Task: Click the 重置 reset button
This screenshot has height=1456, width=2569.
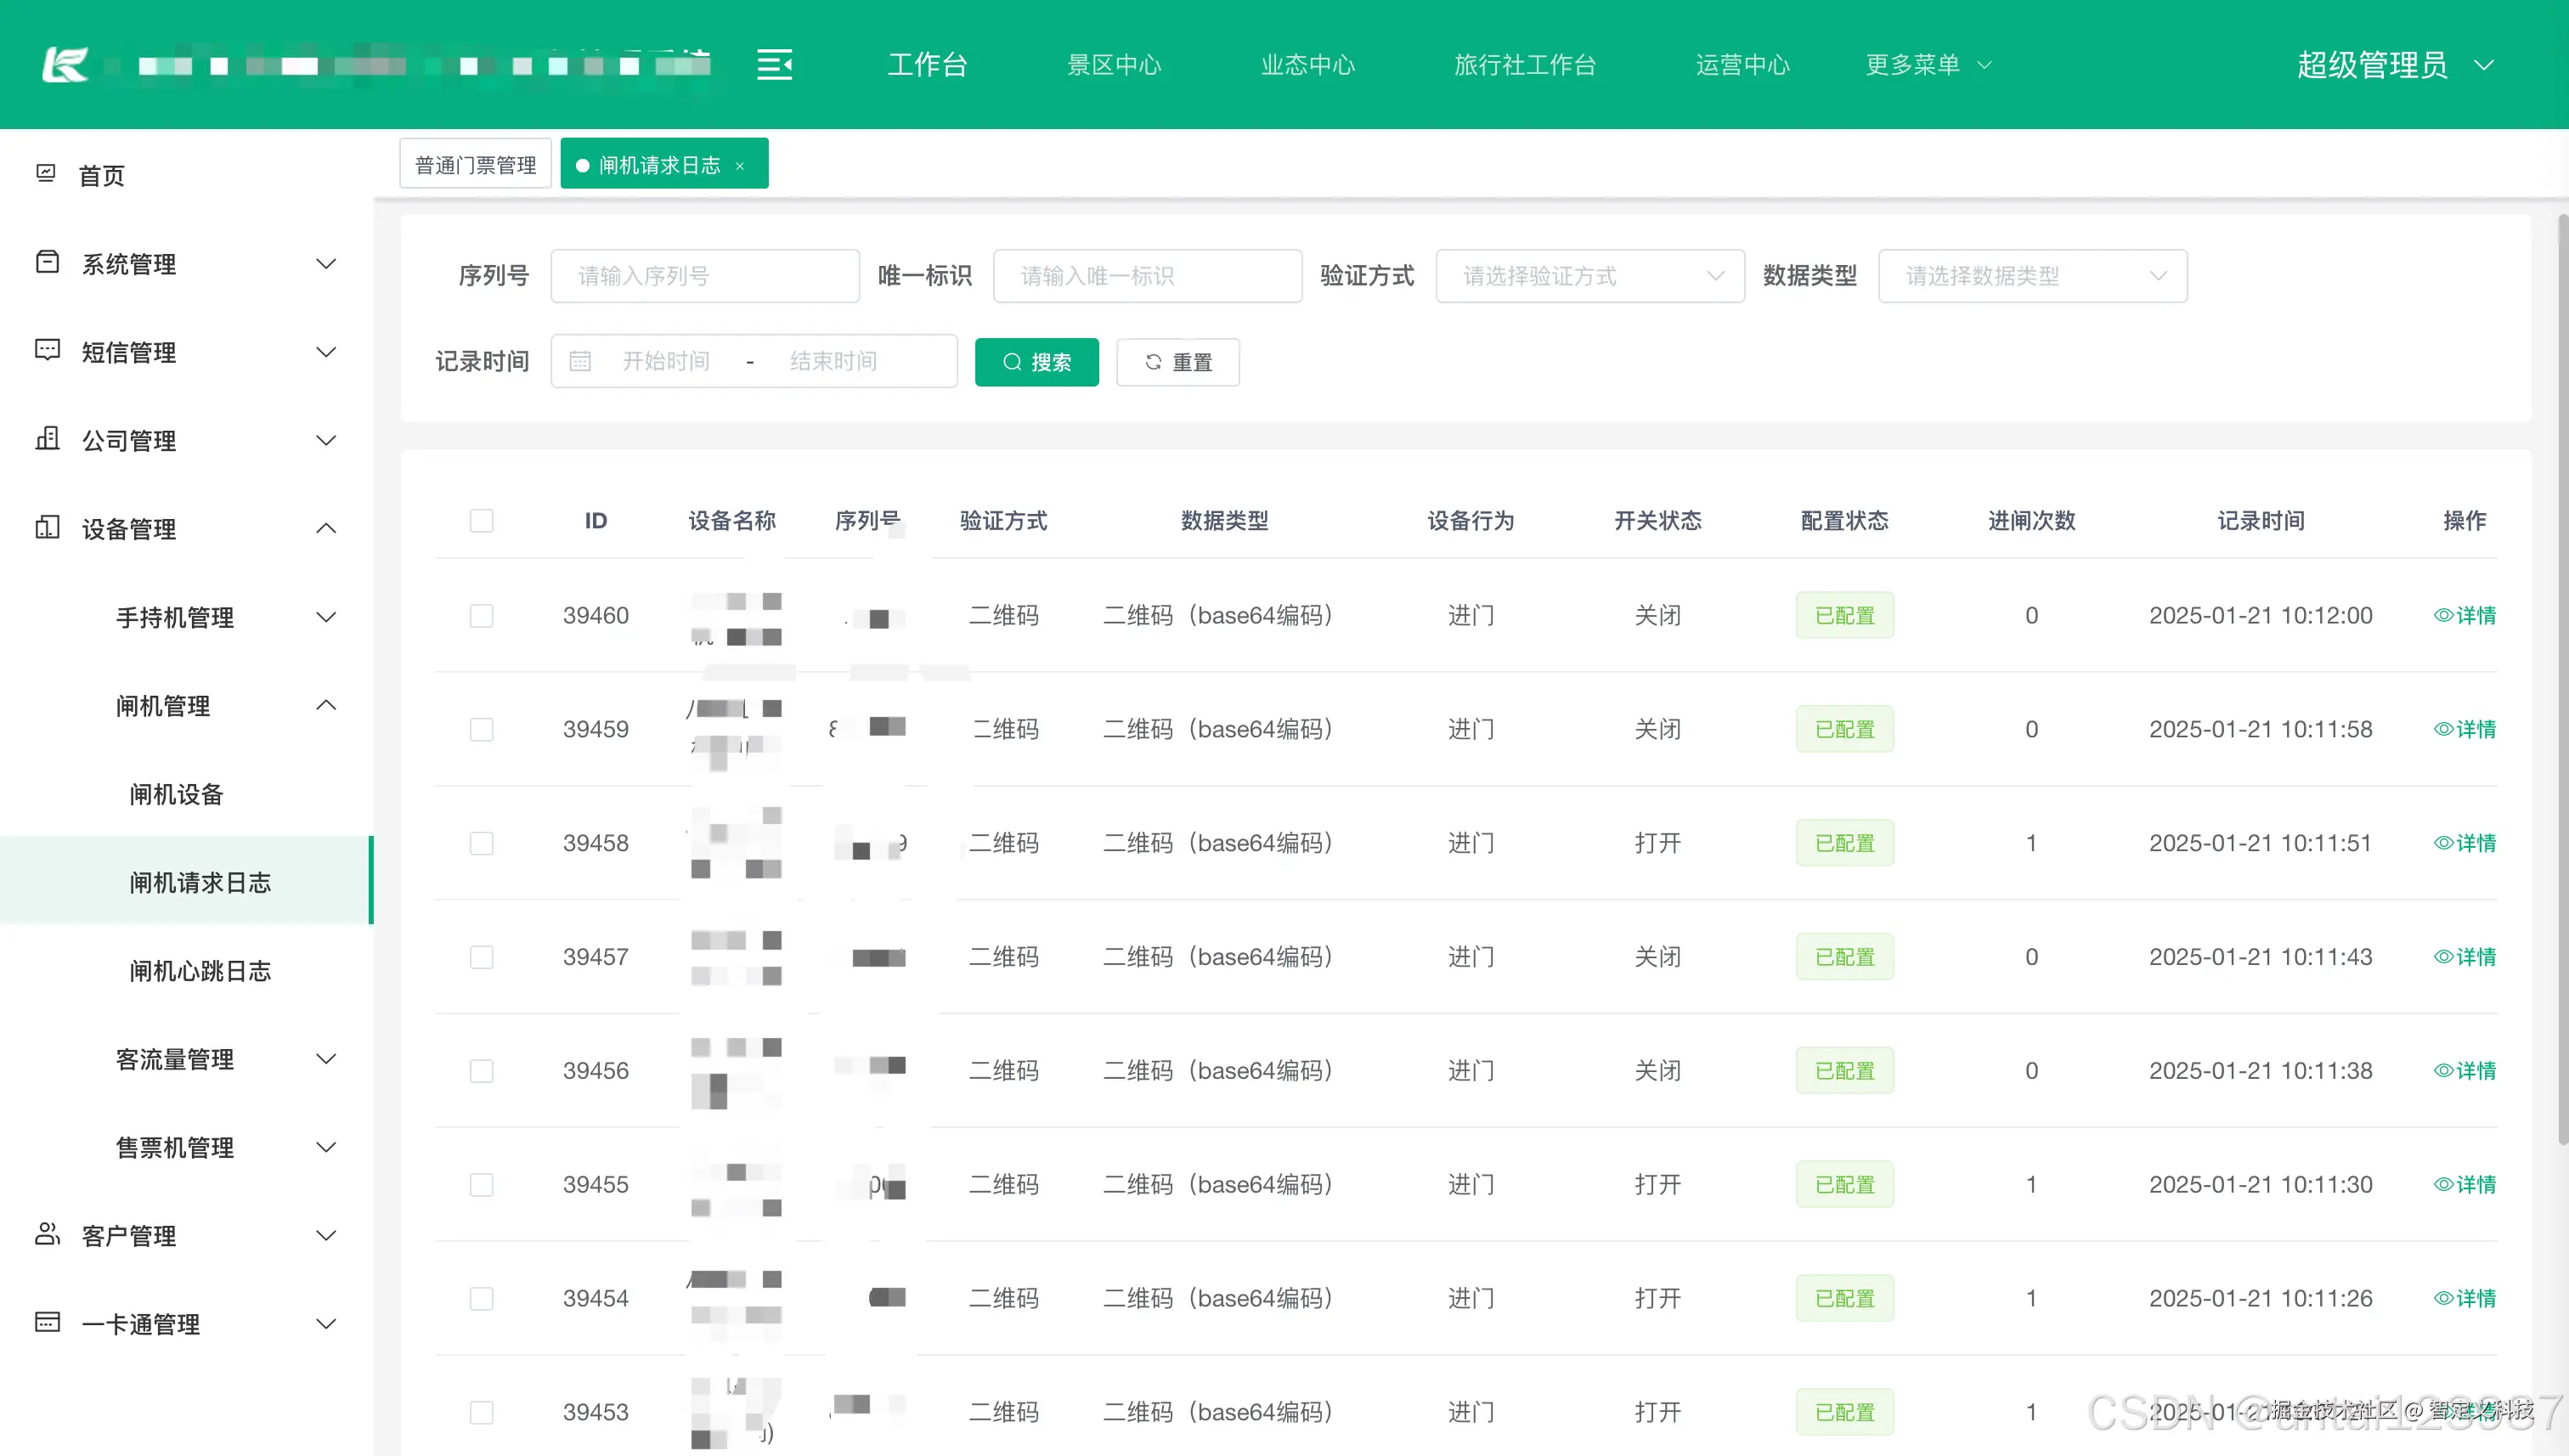Action: 1177,362
